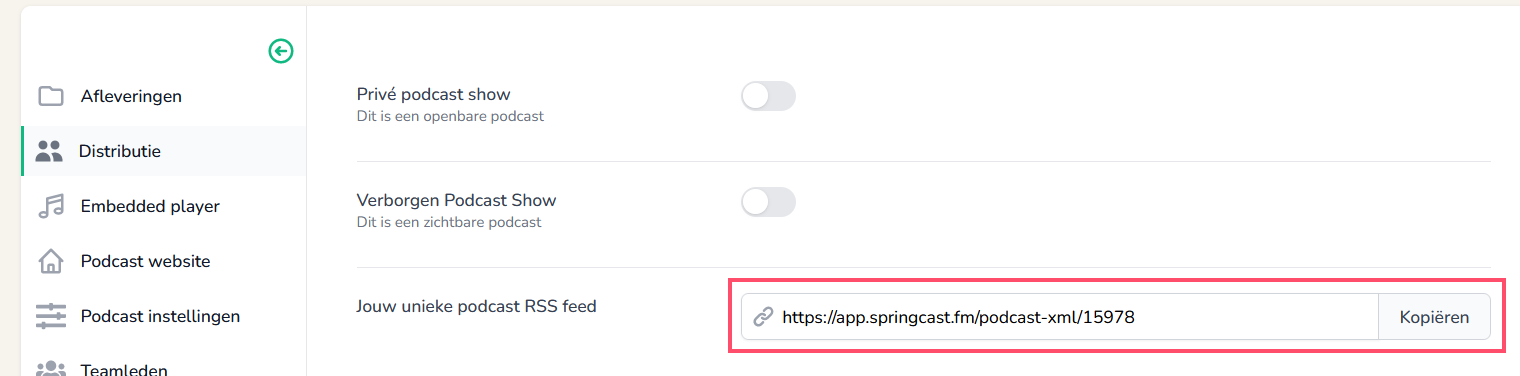Turn on the Verborgen Podcast Show switch
The width and height of the screenshot is (1520, 376).
[768, 202]
